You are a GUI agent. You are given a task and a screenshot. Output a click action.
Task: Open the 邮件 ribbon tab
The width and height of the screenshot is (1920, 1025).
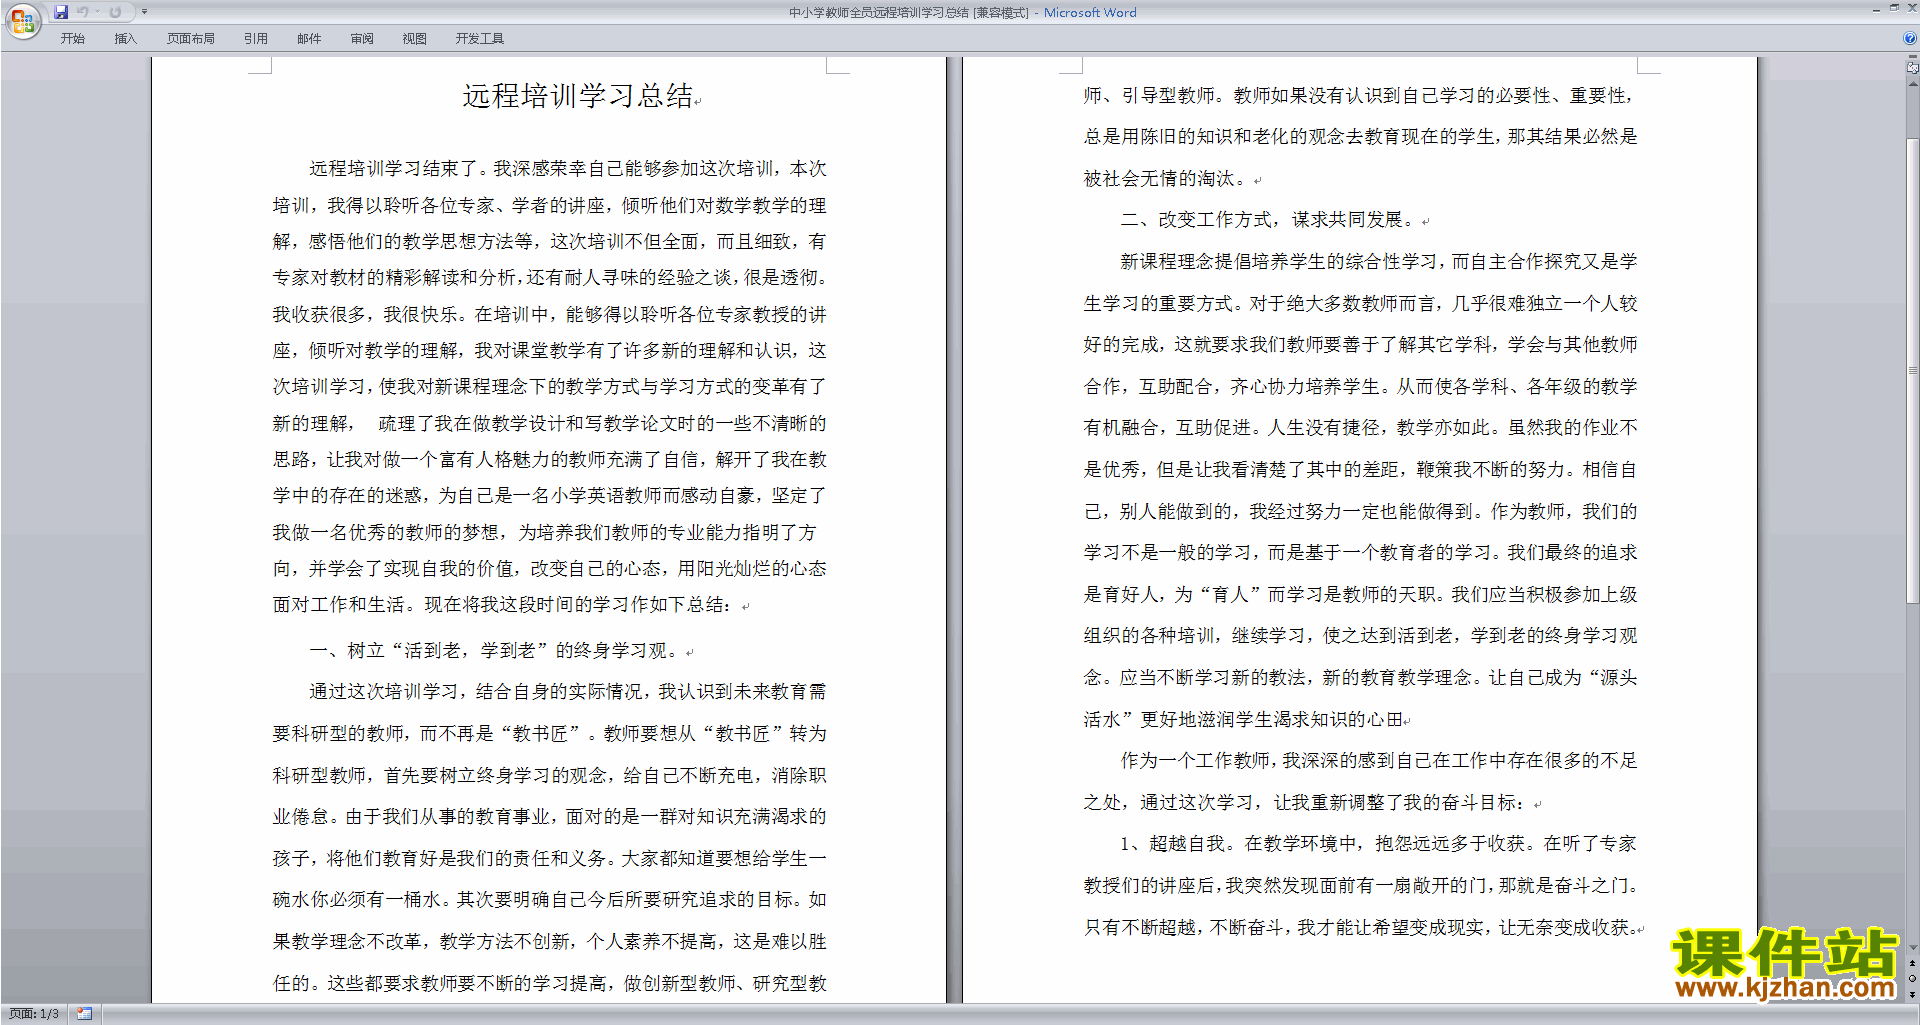(x=309, y=38)
